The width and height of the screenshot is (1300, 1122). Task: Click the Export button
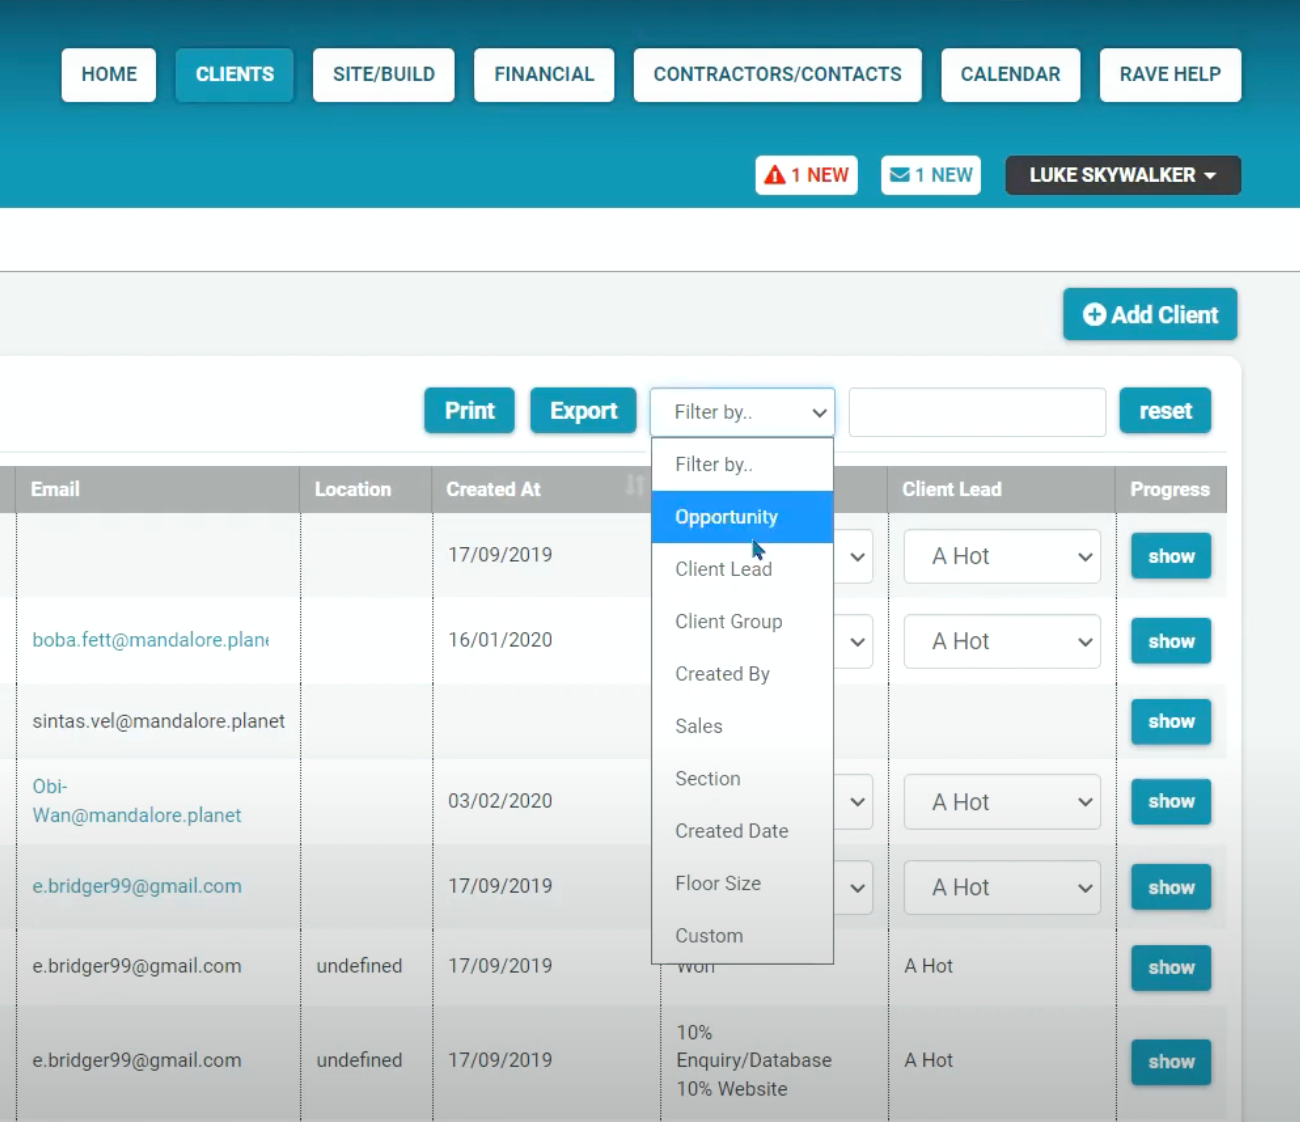coord(583,411)
